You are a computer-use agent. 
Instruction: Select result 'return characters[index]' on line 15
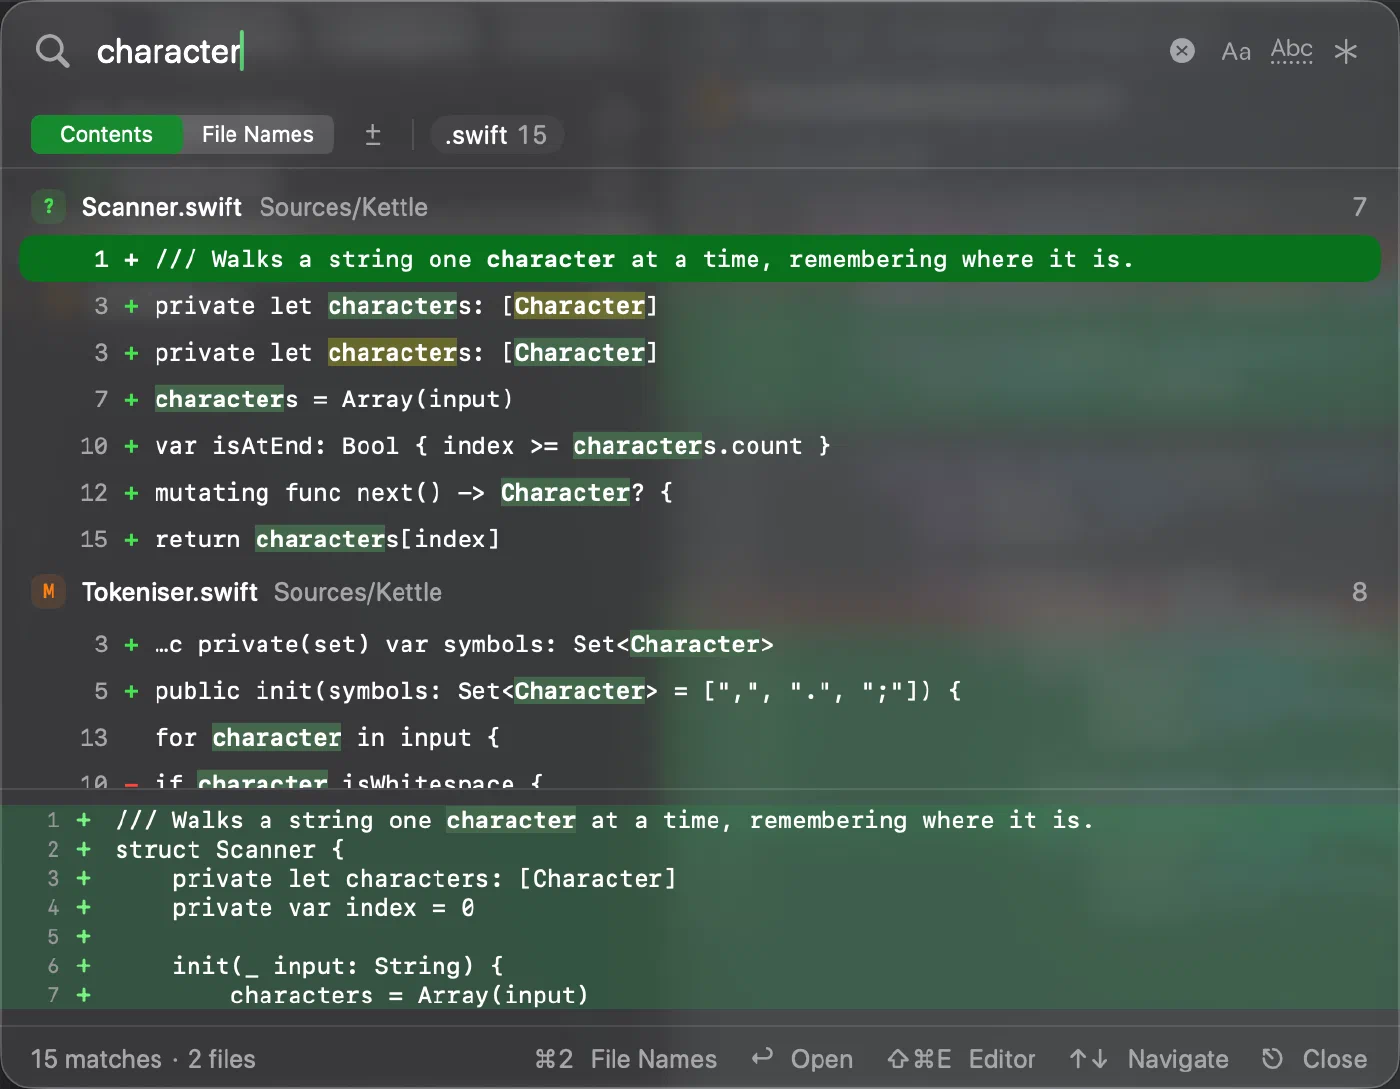(x=700, y=539)
